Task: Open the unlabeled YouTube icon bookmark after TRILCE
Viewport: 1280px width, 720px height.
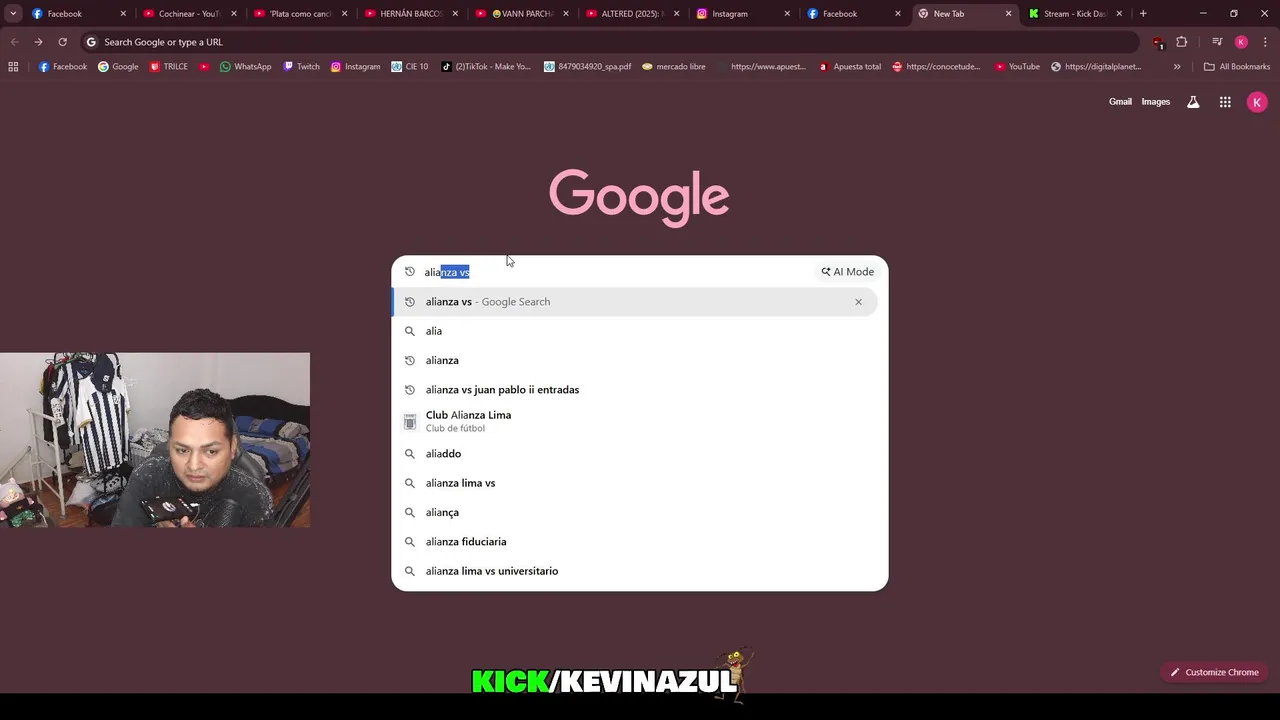Action: (205, 67)
